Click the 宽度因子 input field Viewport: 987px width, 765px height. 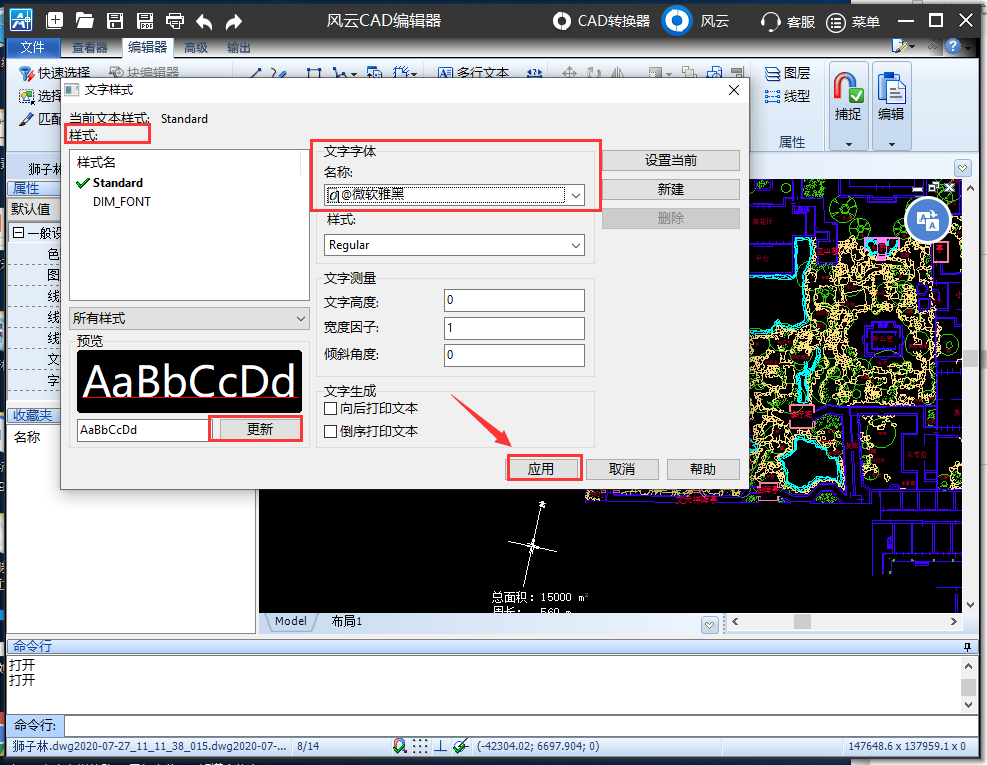[x=514, y=328]
